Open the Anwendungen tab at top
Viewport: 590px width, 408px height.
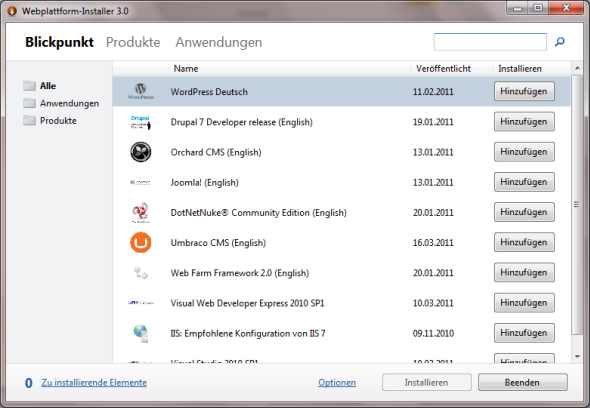pos(219,42)
